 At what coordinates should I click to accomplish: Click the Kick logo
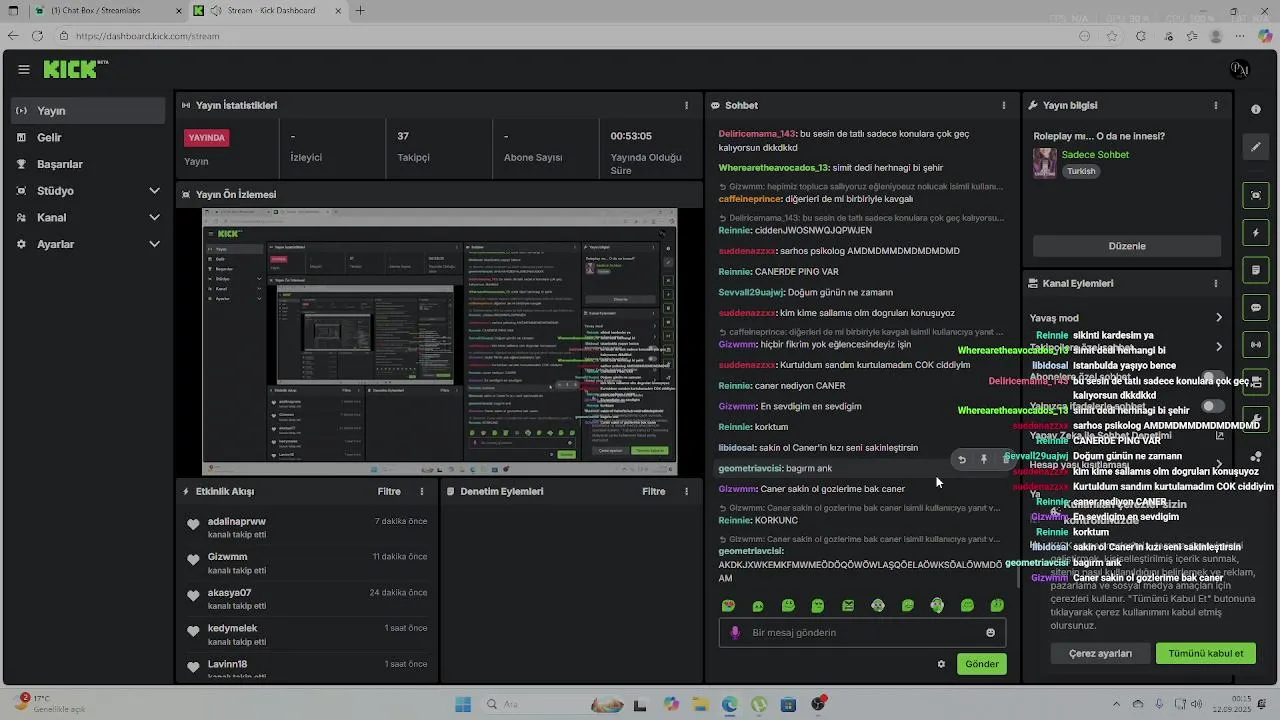71,69
